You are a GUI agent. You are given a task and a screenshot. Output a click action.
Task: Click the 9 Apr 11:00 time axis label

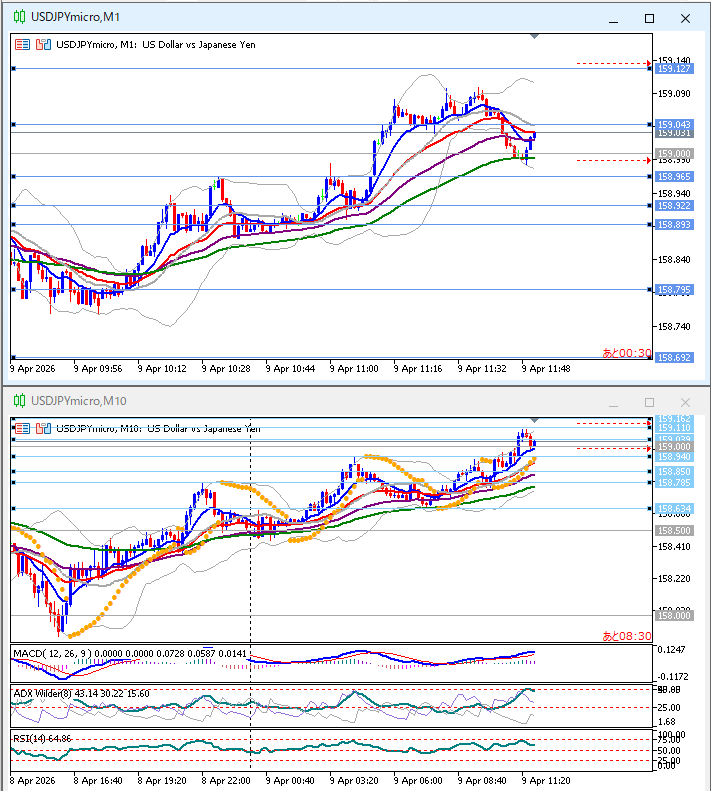354,369
